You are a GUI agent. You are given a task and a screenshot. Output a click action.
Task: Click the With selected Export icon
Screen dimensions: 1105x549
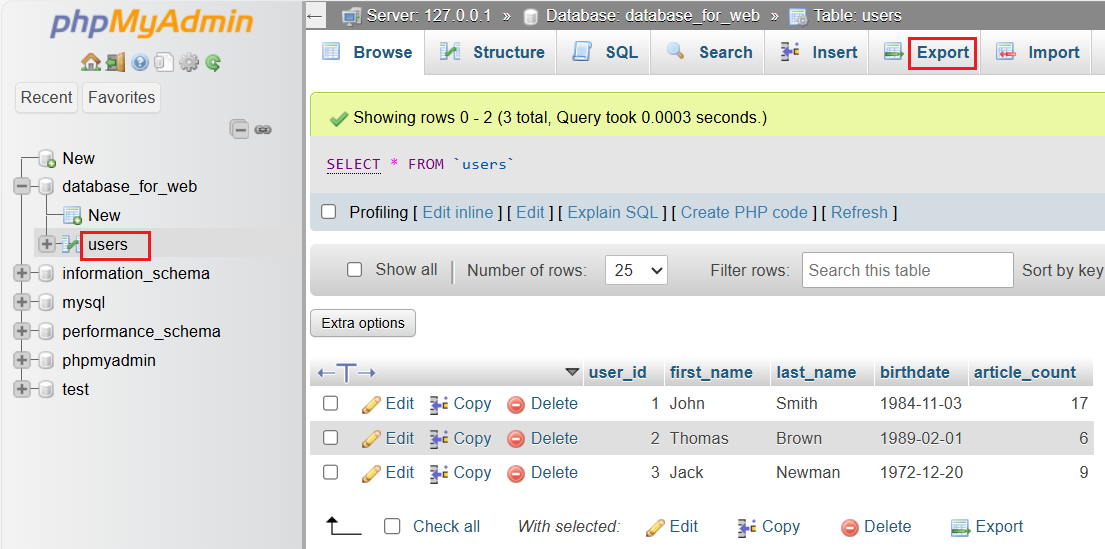(961, 526)
